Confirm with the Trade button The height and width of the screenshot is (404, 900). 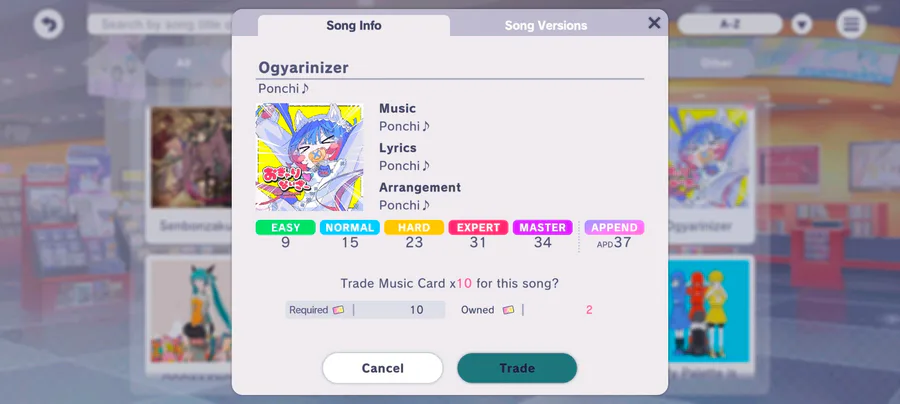(x=517, y=368)
